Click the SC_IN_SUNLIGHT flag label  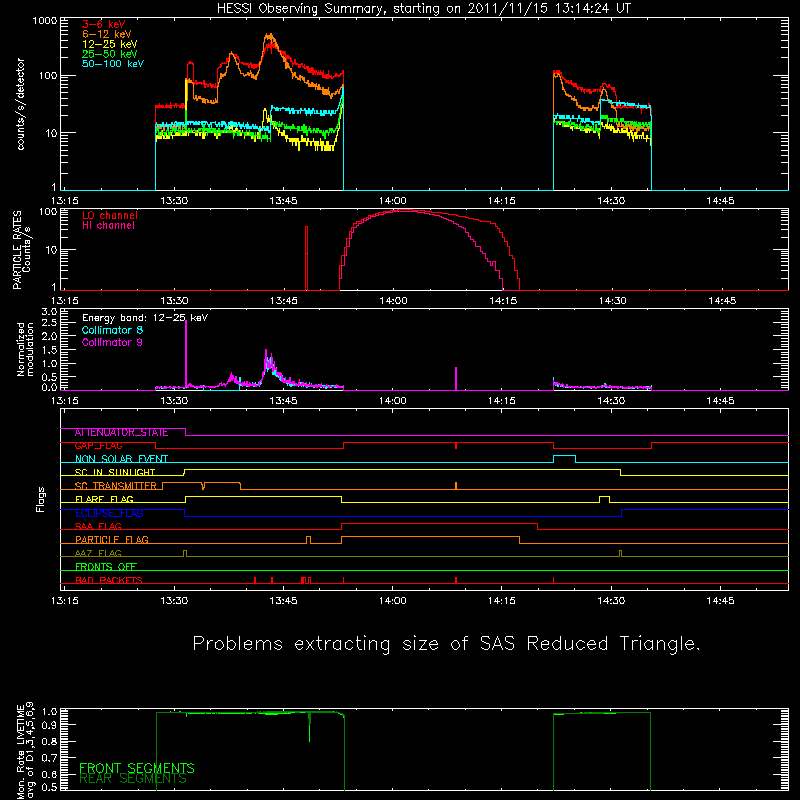point(115,472)
